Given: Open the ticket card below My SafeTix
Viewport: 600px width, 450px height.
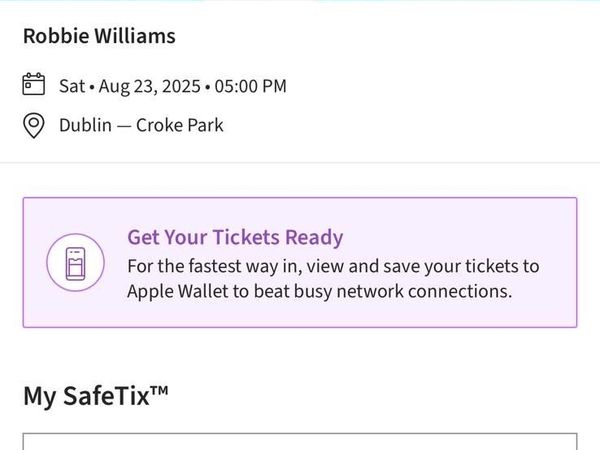Looking at the screenshot, I should point(300,442).
